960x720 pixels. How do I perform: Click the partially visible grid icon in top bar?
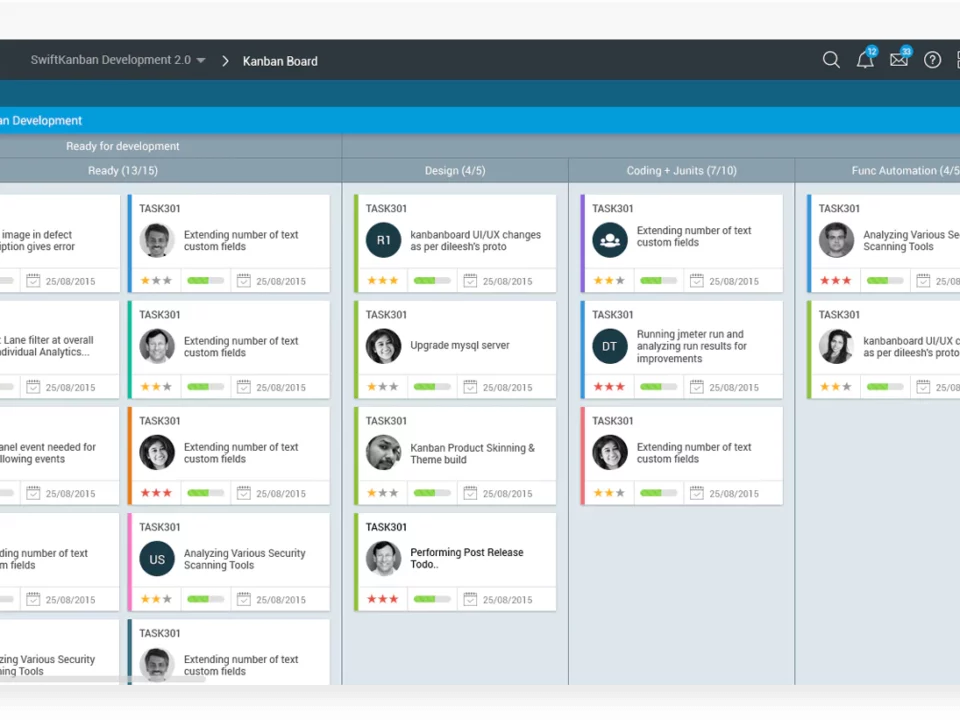pyautogui.click(x=958, y=60)
